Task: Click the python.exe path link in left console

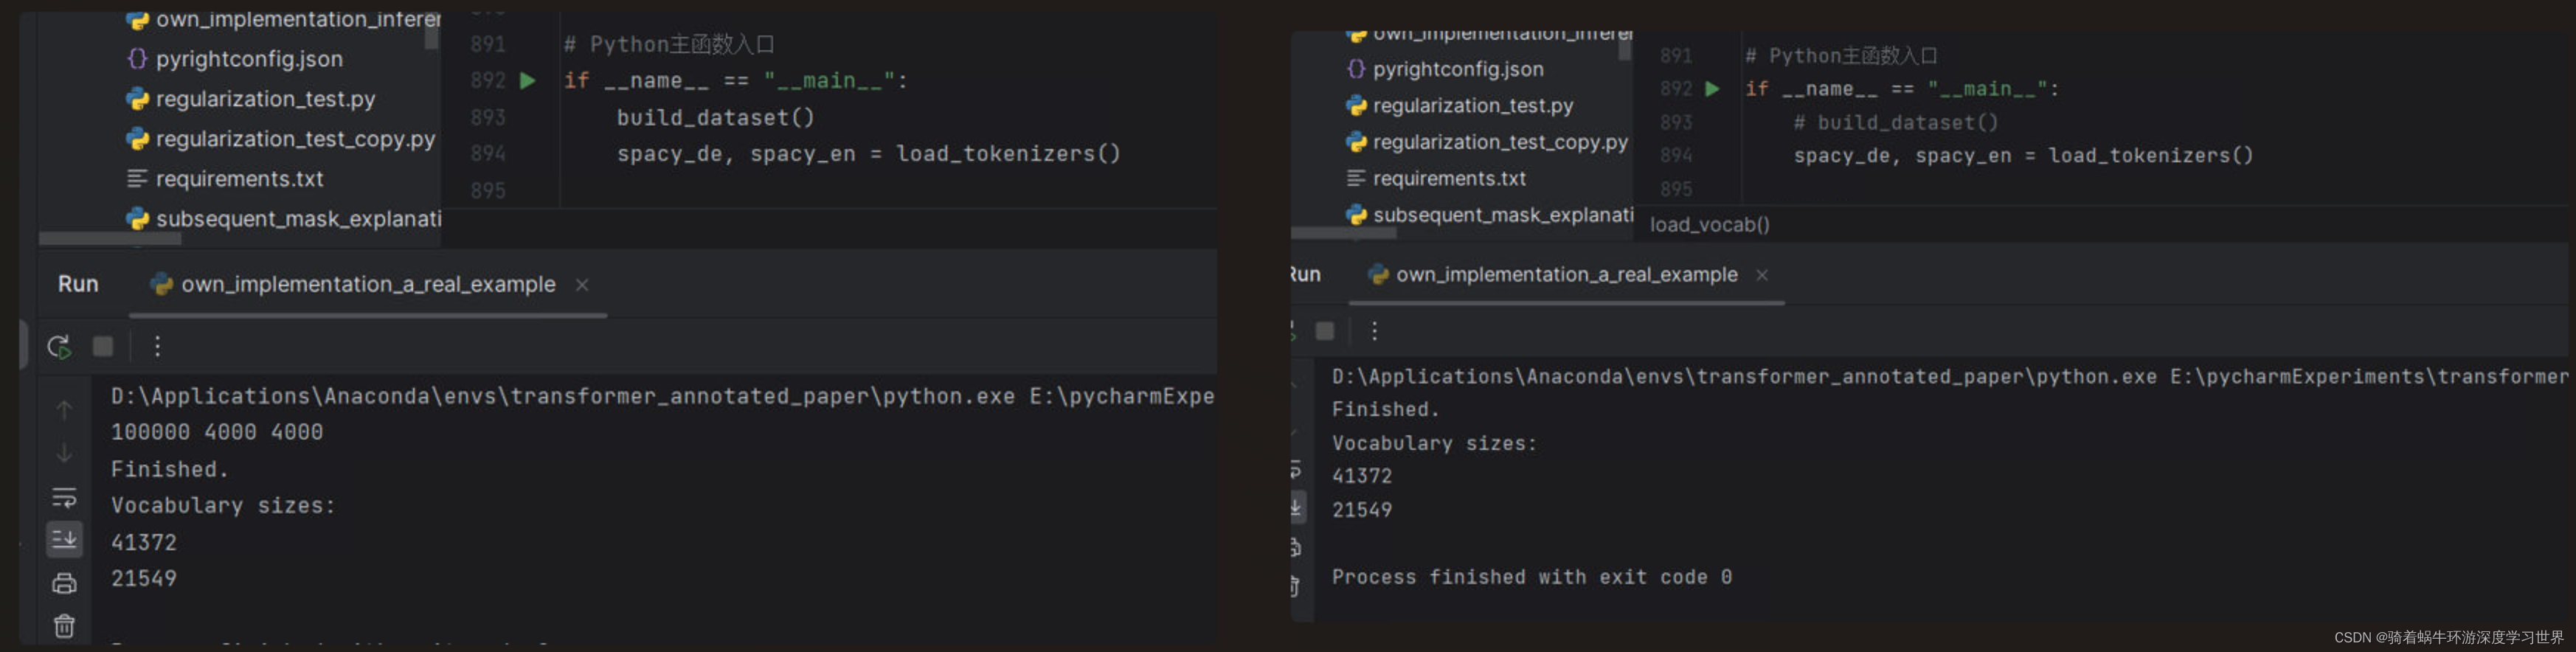Action: [x=563, y=397]
